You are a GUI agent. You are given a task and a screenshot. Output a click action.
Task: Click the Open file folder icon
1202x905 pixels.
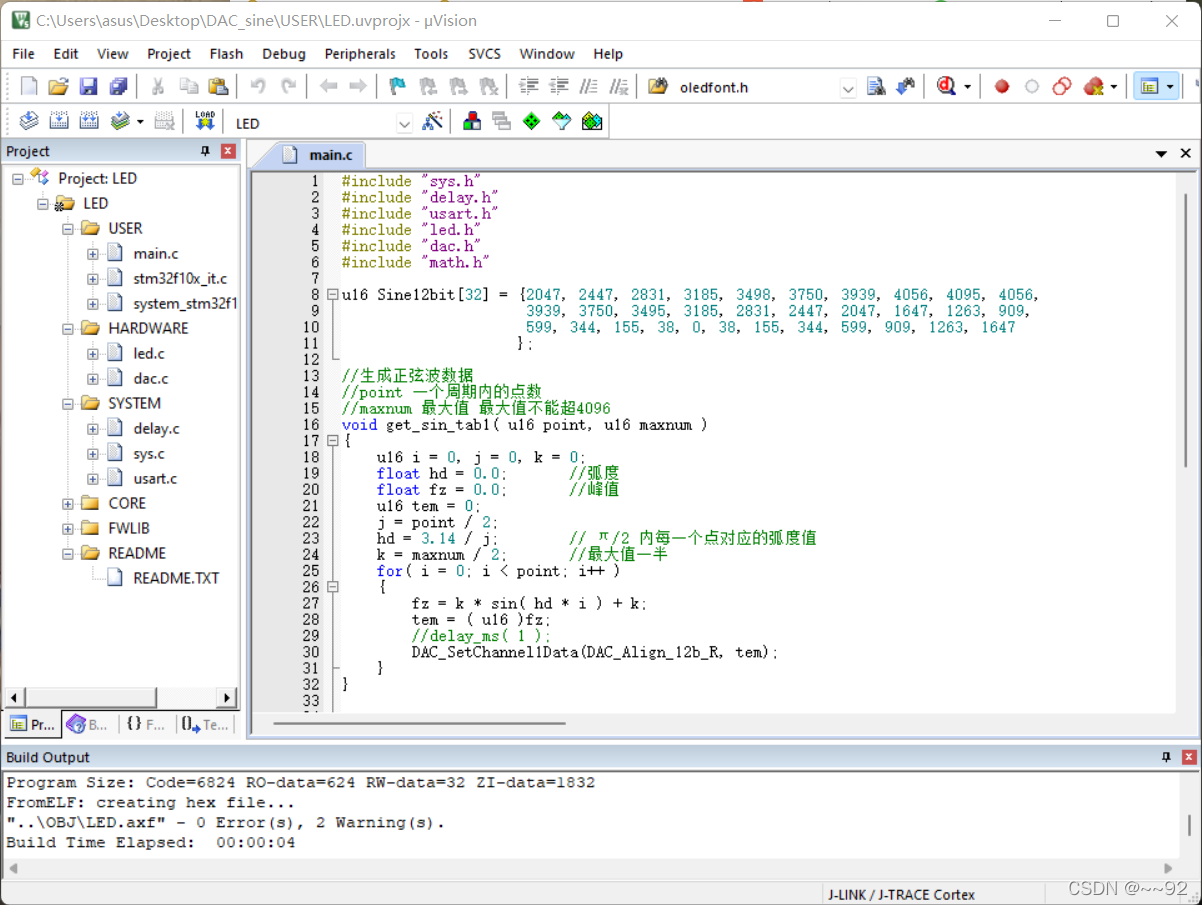click(x=59, y=87)
